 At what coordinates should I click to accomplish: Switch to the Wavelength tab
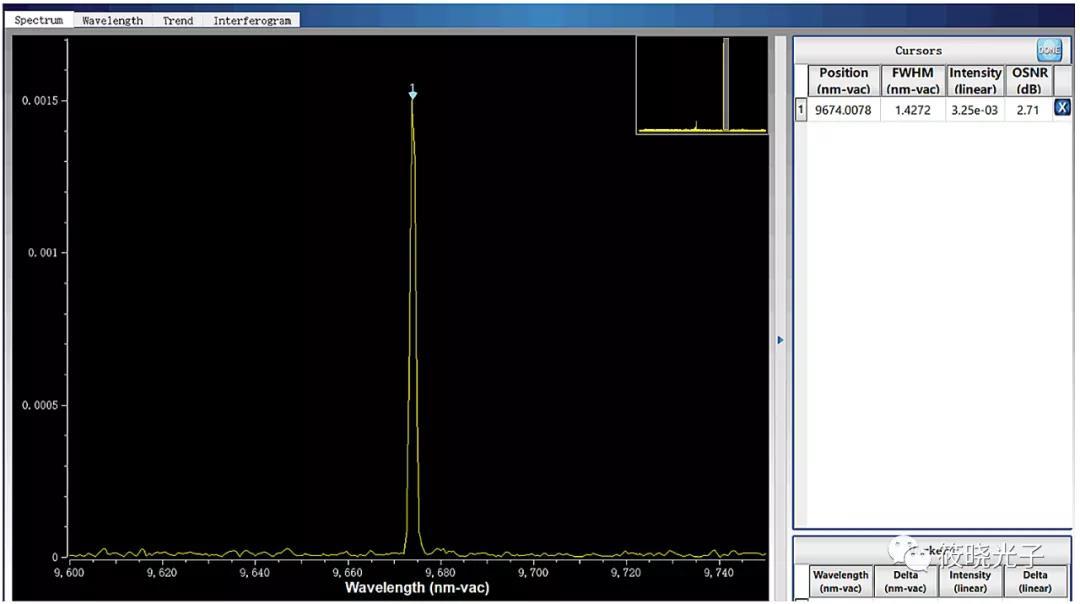[112, 20]
